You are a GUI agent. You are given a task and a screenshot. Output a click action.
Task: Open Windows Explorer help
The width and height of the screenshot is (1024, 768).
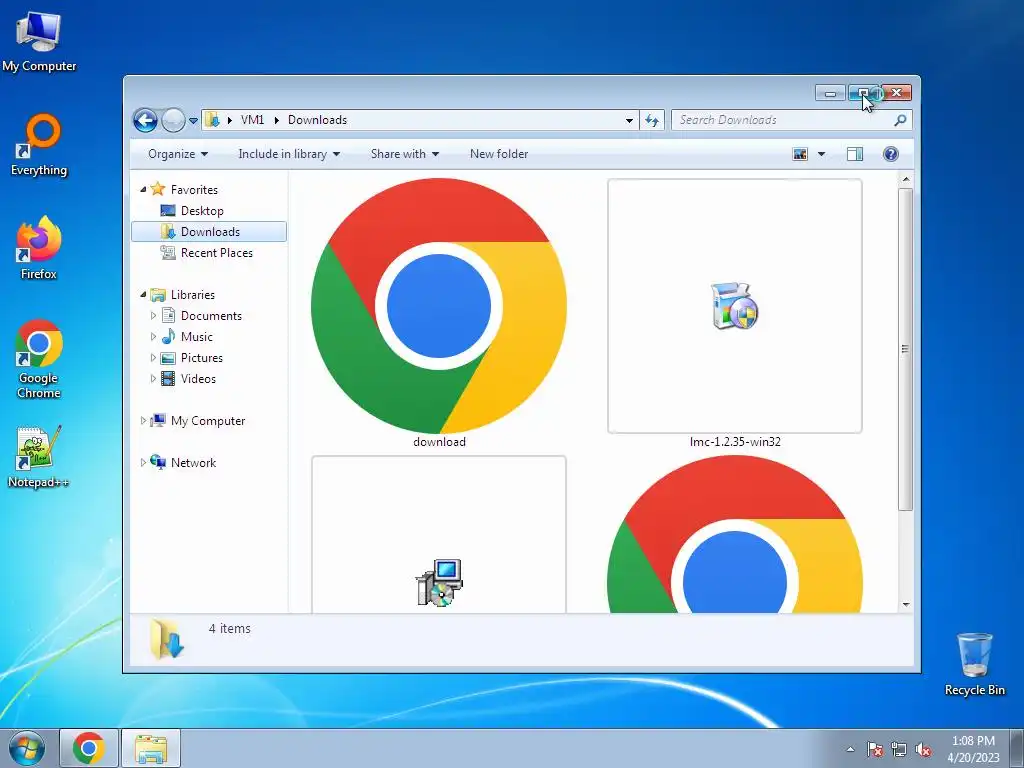click(x=890, y=154)
